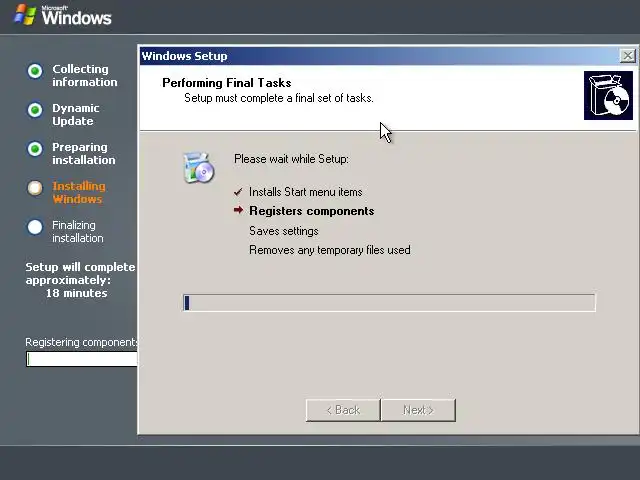Click 'Setup must complete a final set of tasks.'
Screen dimensions: 640x480
click(x=279, y=98)
